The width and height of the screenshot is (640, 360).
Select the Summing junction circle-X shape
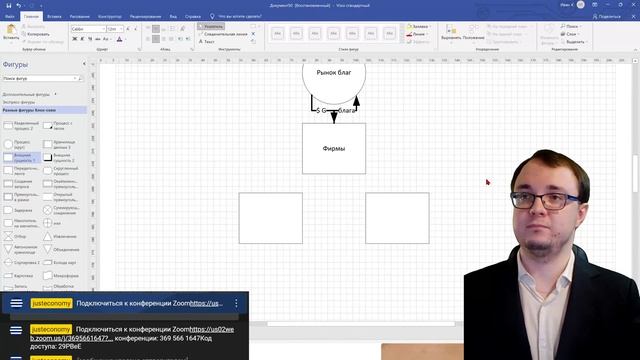pos(61,210)
